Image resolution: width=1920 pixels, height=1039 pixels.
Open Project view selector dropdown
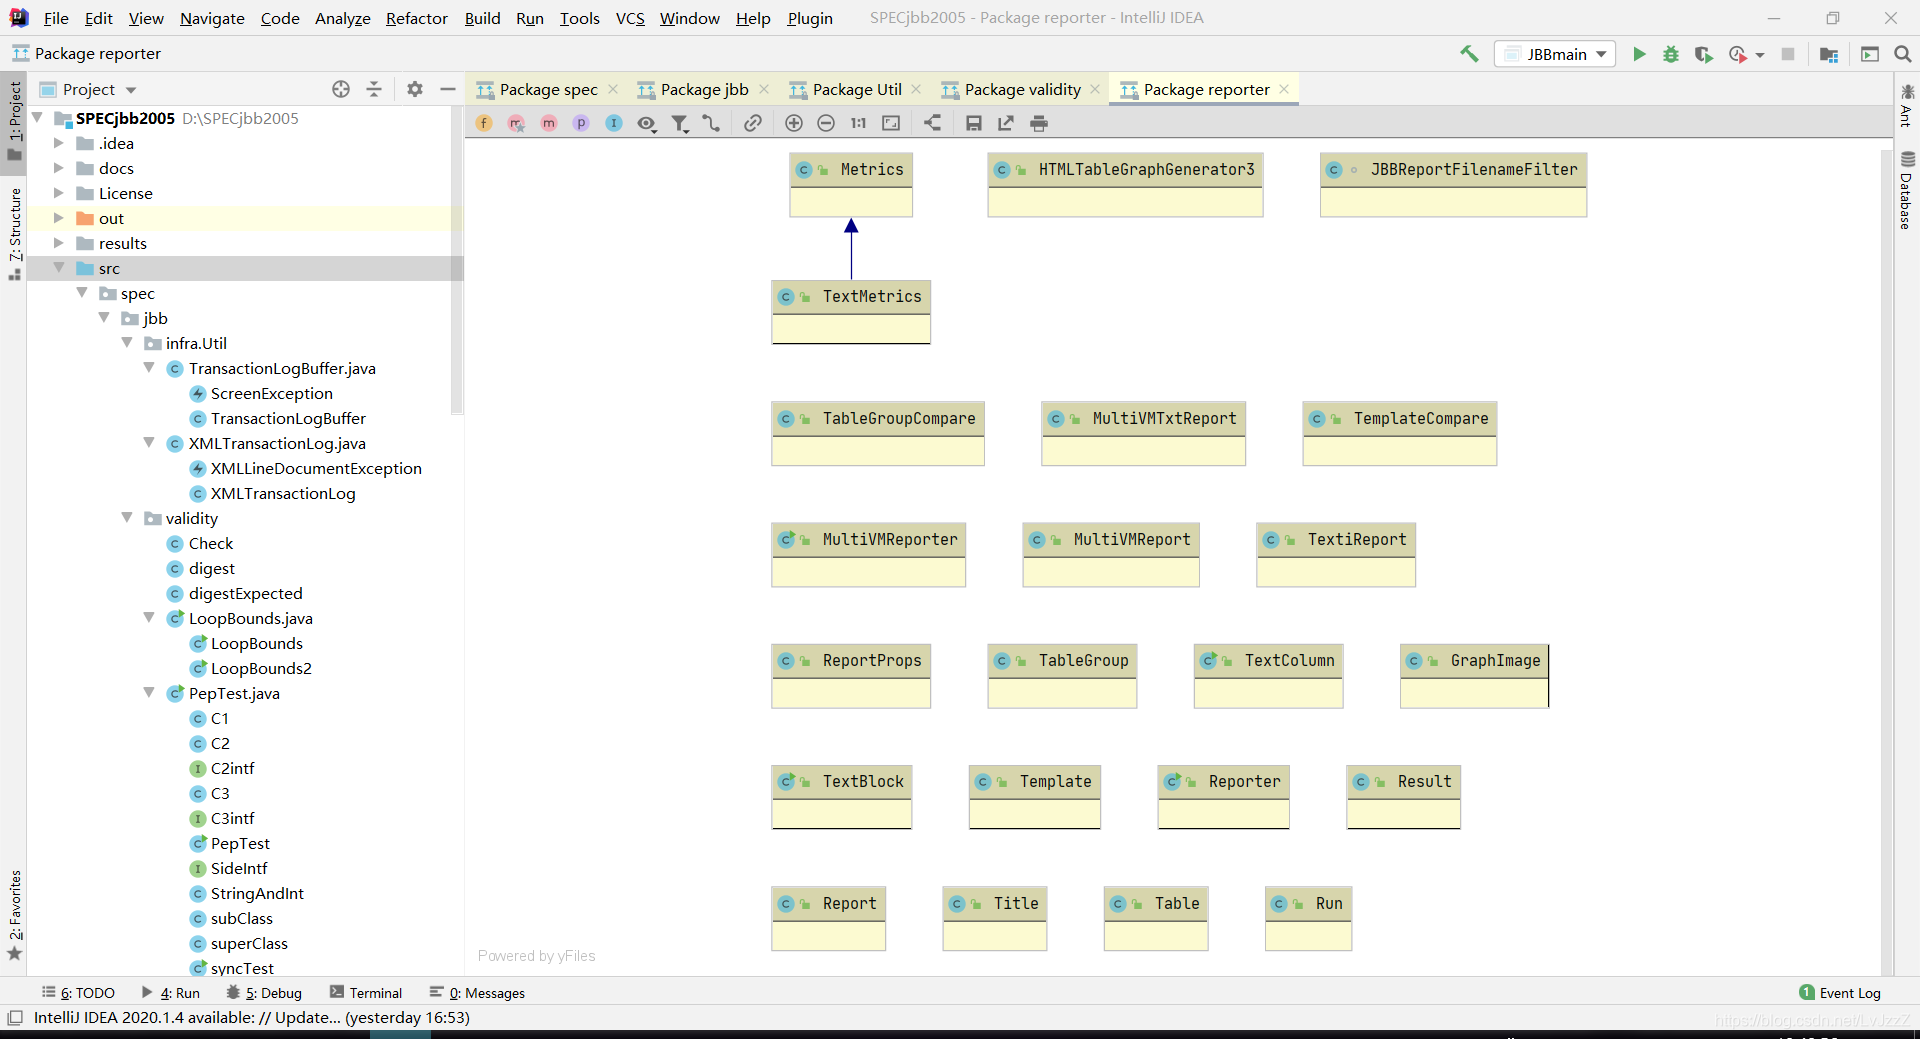(x=88, y=89)
